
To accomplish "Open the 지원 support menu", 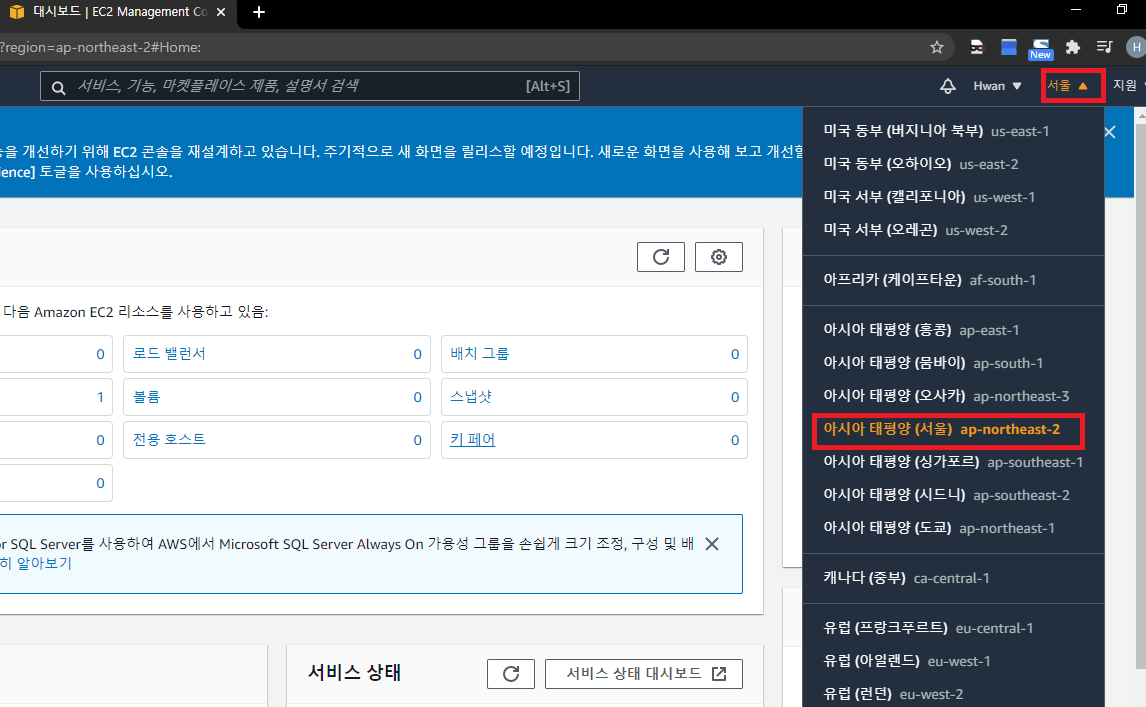I will point(1128,86).
